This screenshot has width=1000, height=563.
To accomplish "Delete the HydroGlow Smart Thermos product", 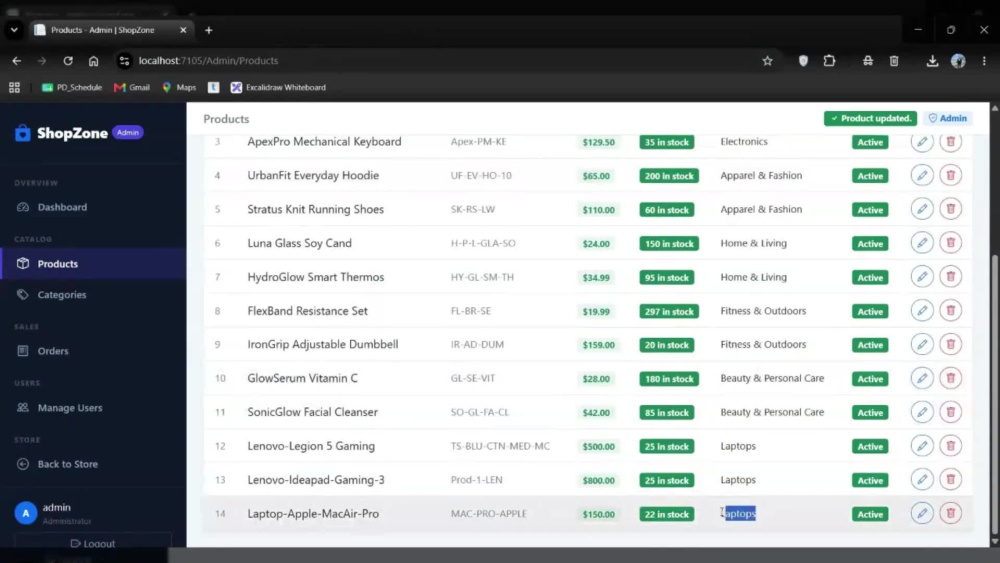I will click(950, 277).
